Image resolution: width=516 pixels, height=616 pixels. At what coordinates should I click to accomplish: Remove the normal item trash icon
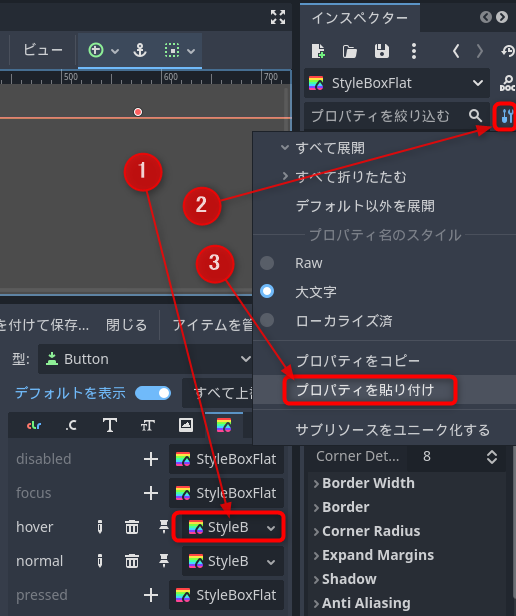pos(132,561)
